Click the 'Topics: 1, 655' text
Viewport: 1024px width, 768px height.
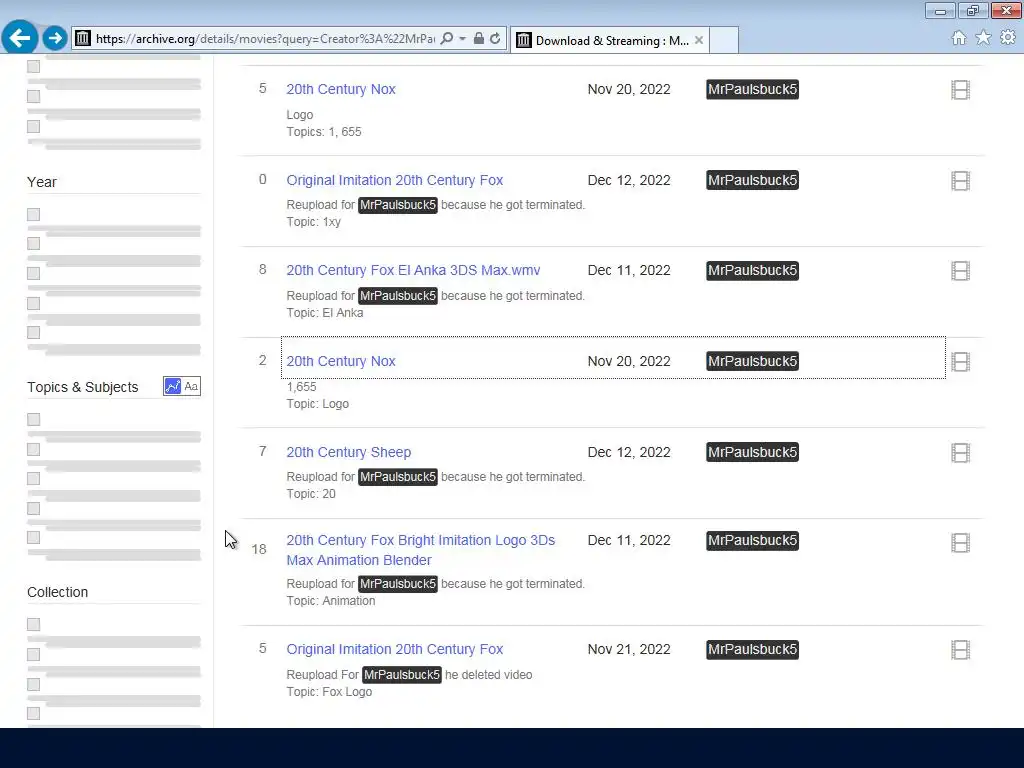pyautogui.click(x=324, y=132)
